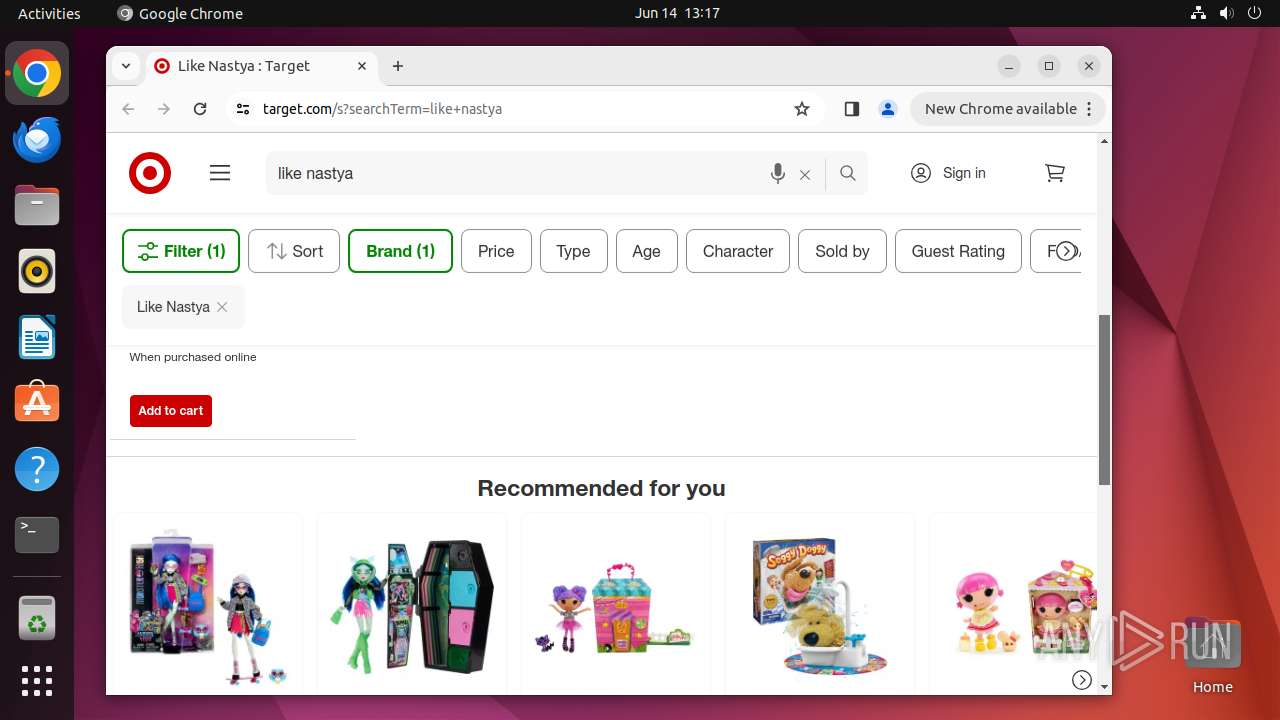This screenshot has height=720, width=1280.
Task: Open Target home via bullseye logo
Action: pyautogui.click(x=150, y=173)
